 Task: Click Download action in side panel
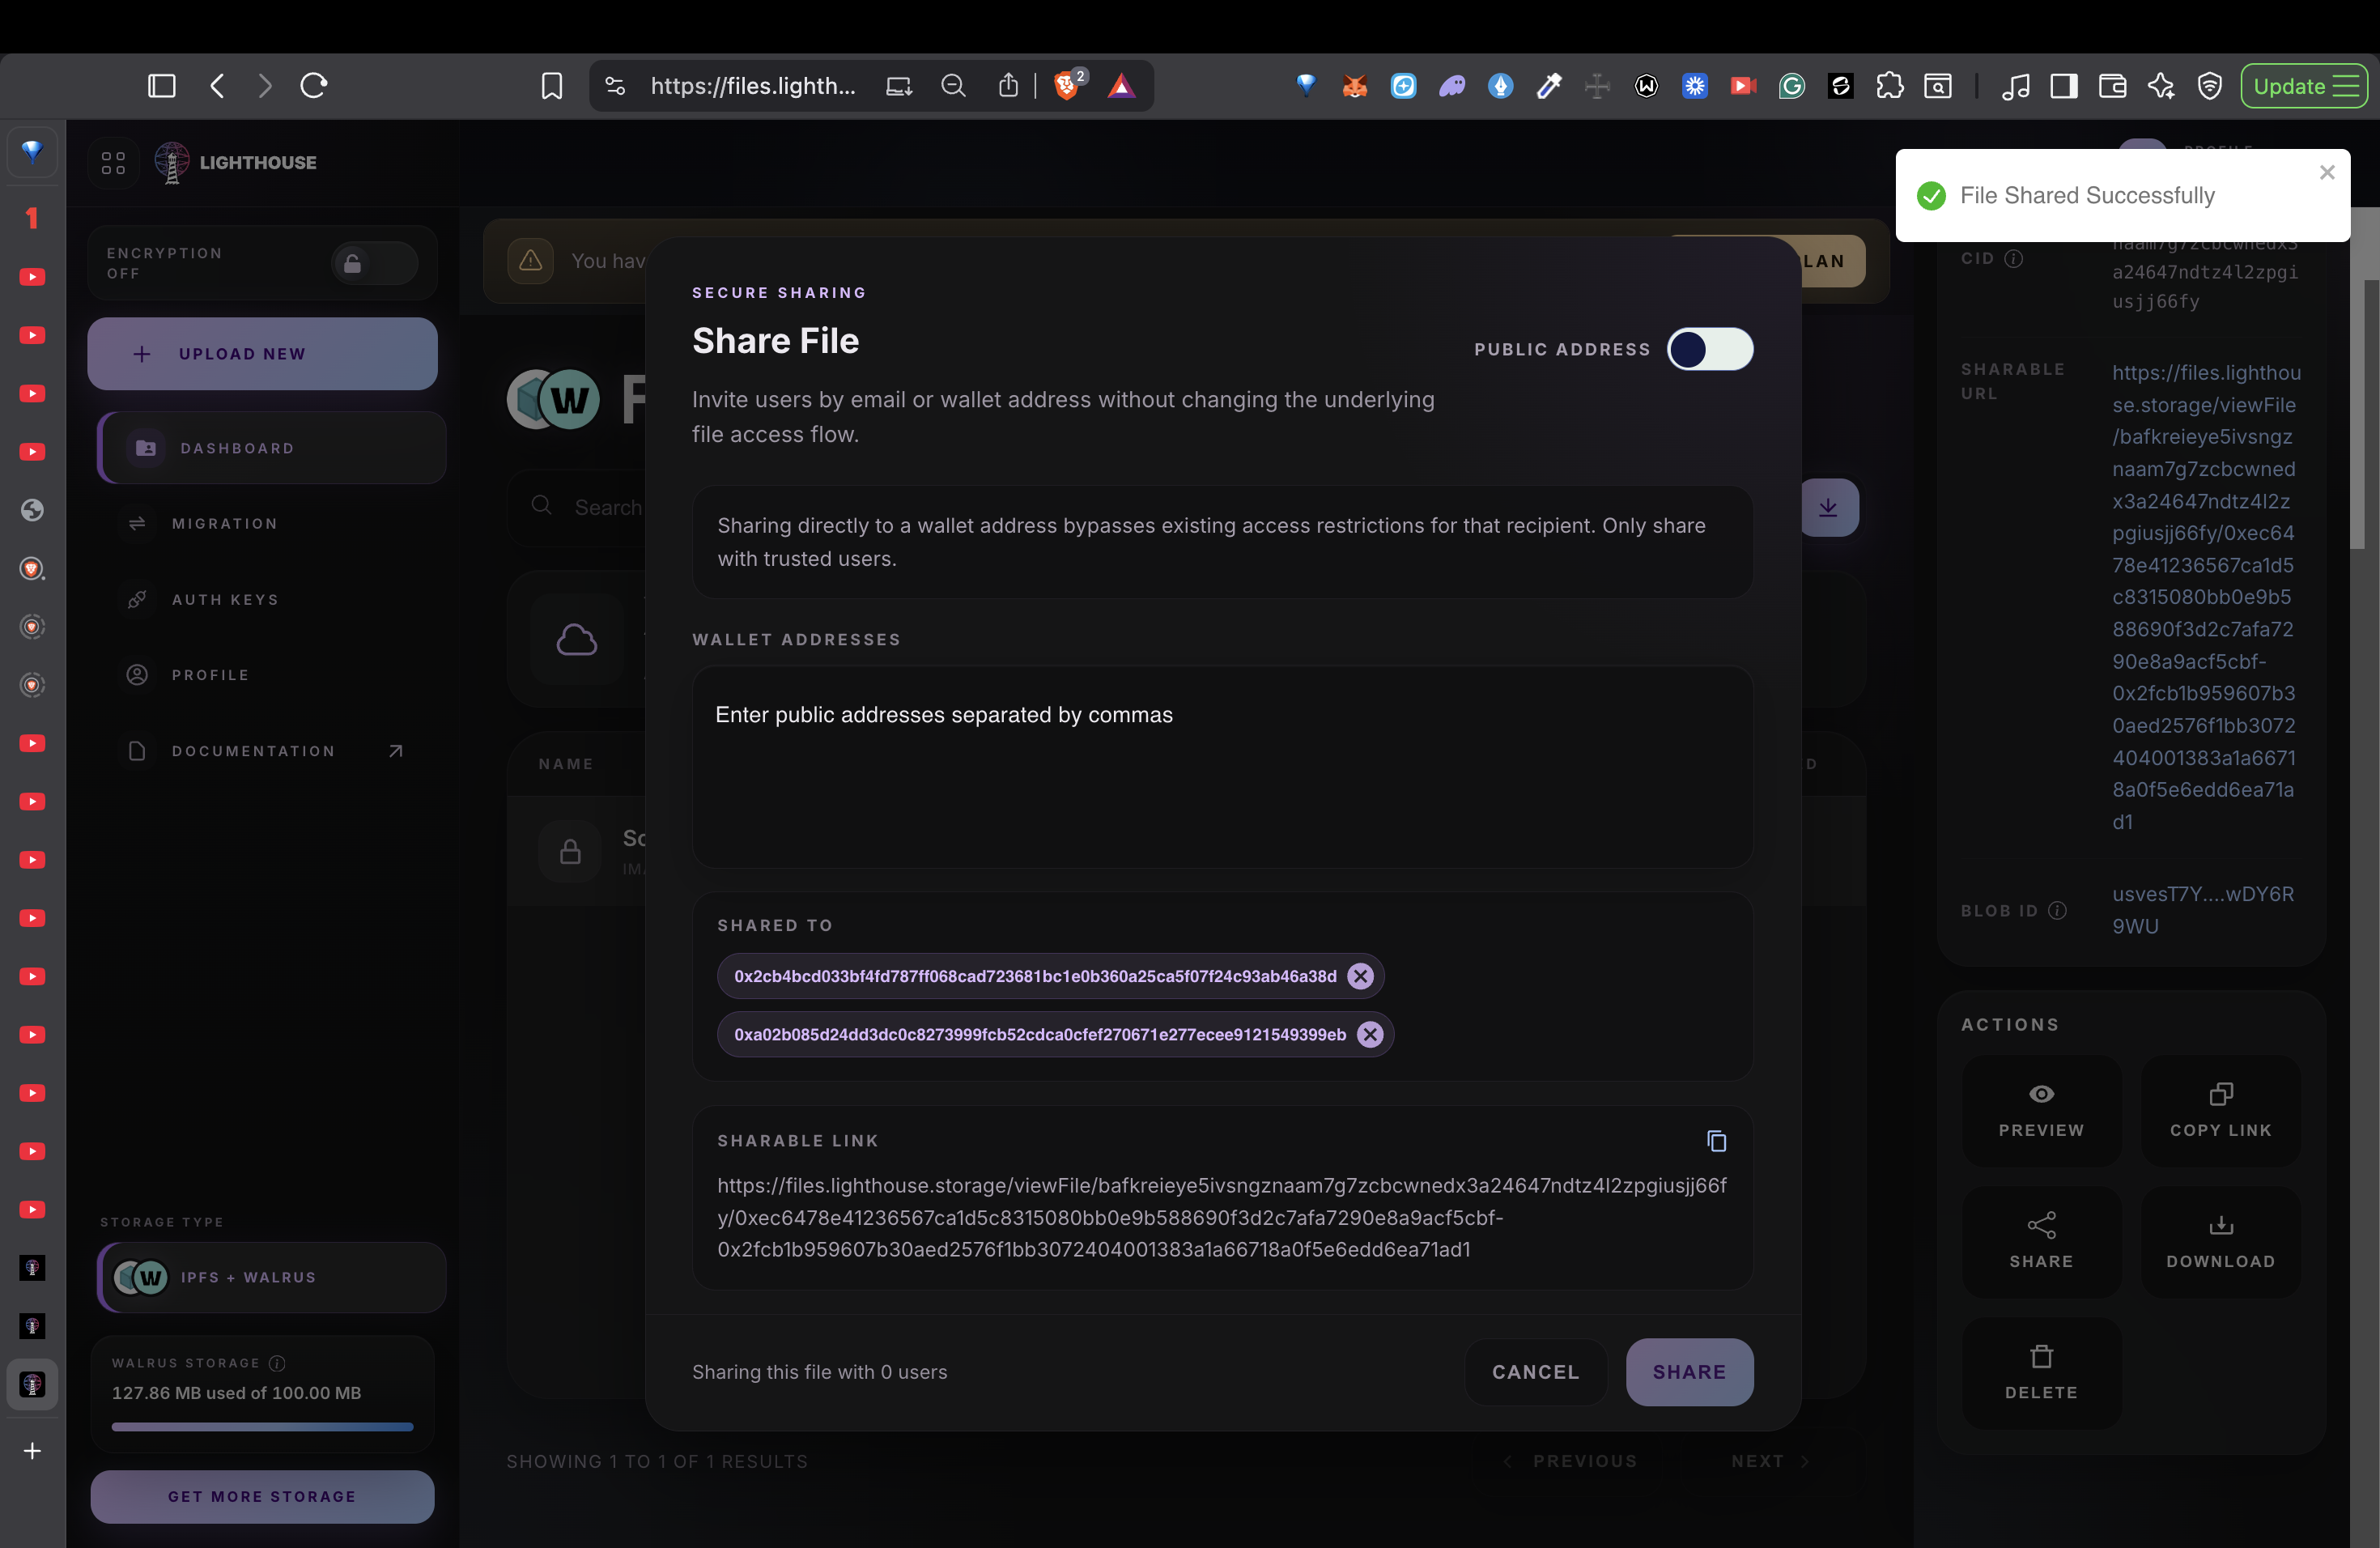pyautogui.click(x=2220, y=1241)
